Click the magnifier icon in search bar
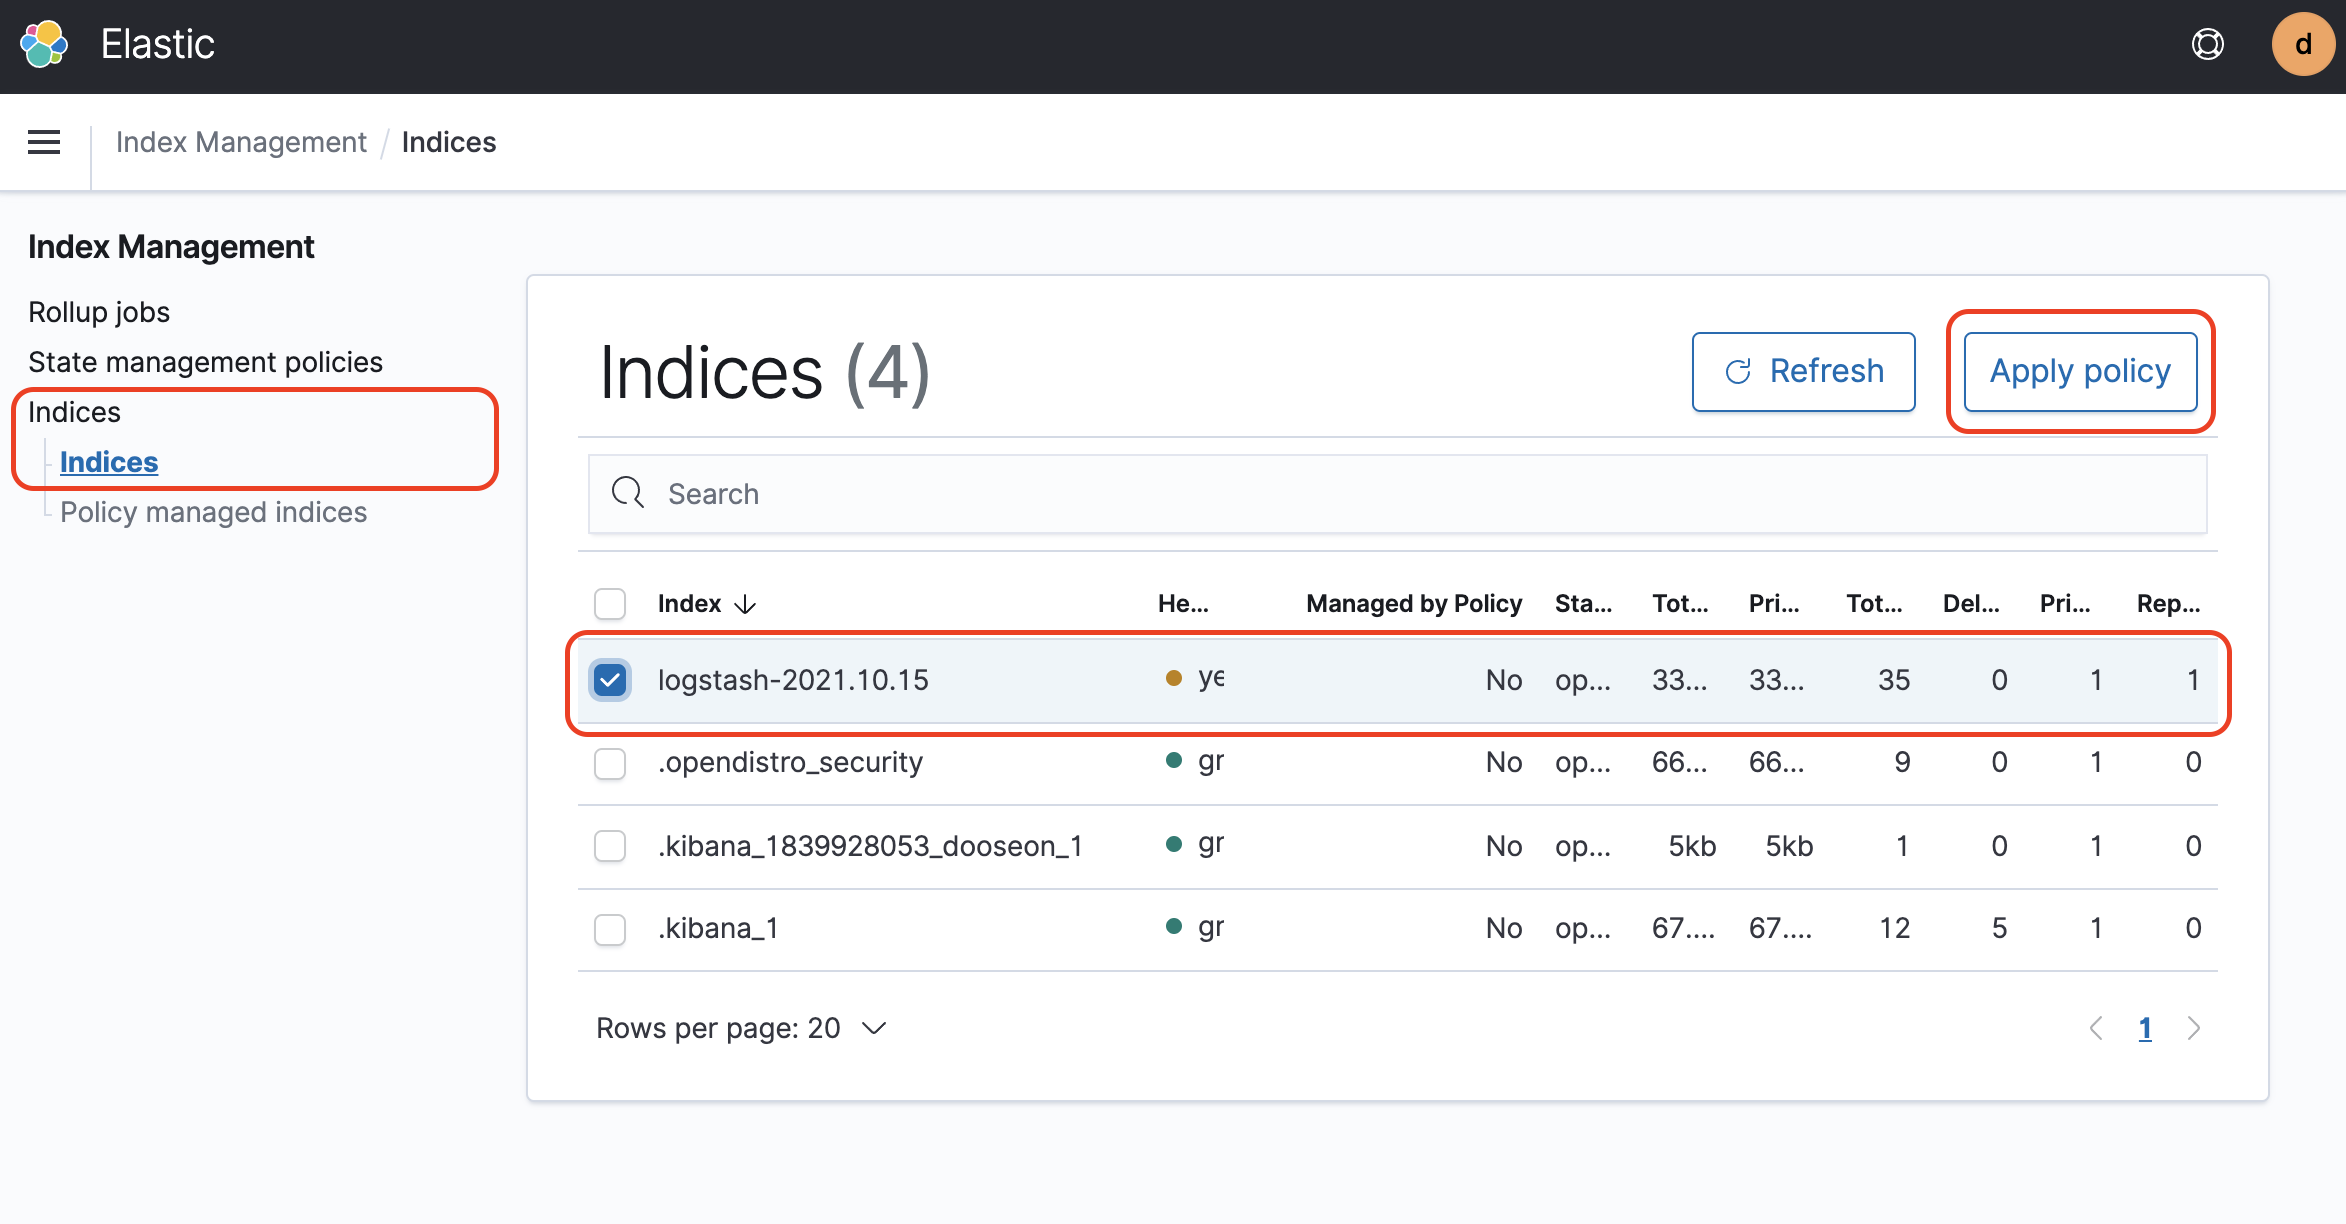Image resolution: width=2346 pixels, height=1224 pixels. pos(628,493)
